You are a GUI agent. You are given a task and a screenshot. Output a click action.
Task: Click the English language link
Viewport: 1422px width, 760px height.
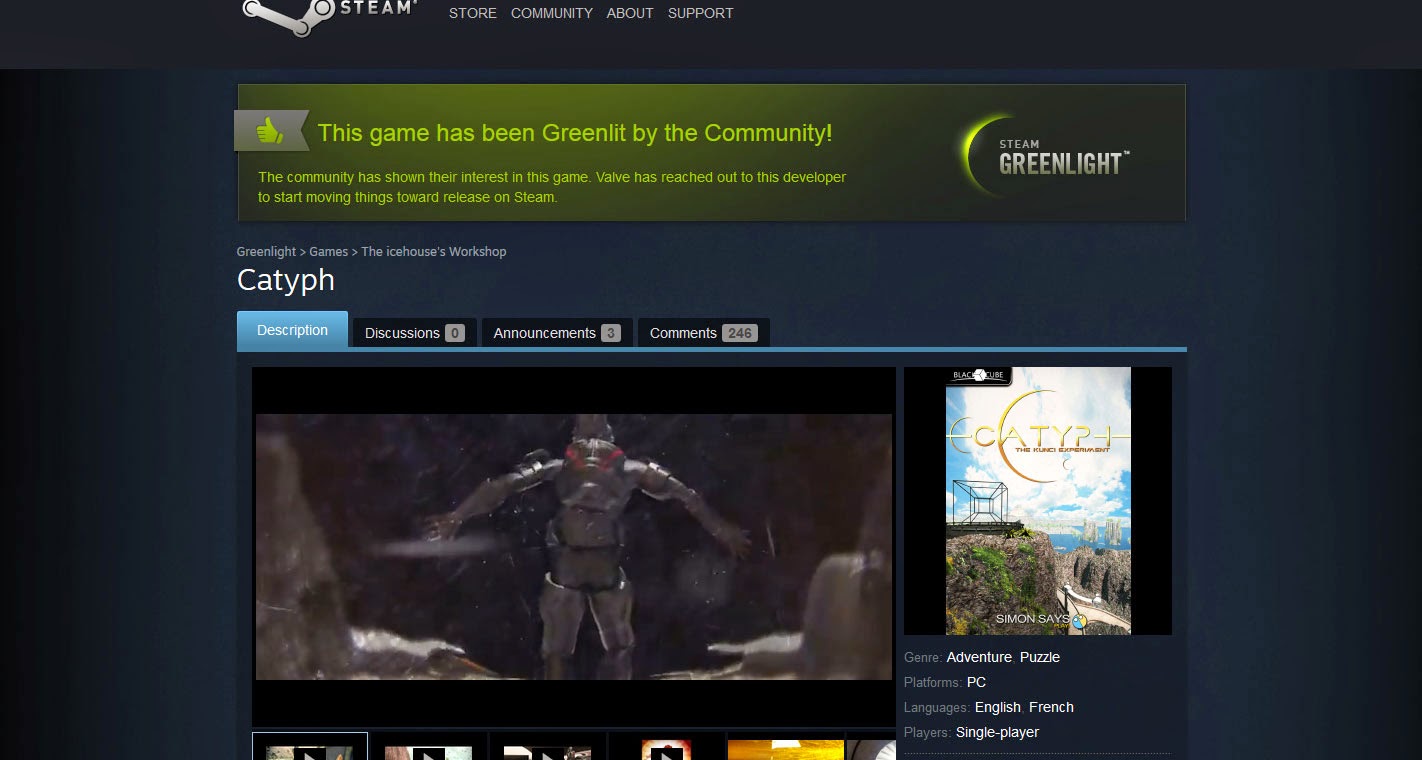[998, 707]
